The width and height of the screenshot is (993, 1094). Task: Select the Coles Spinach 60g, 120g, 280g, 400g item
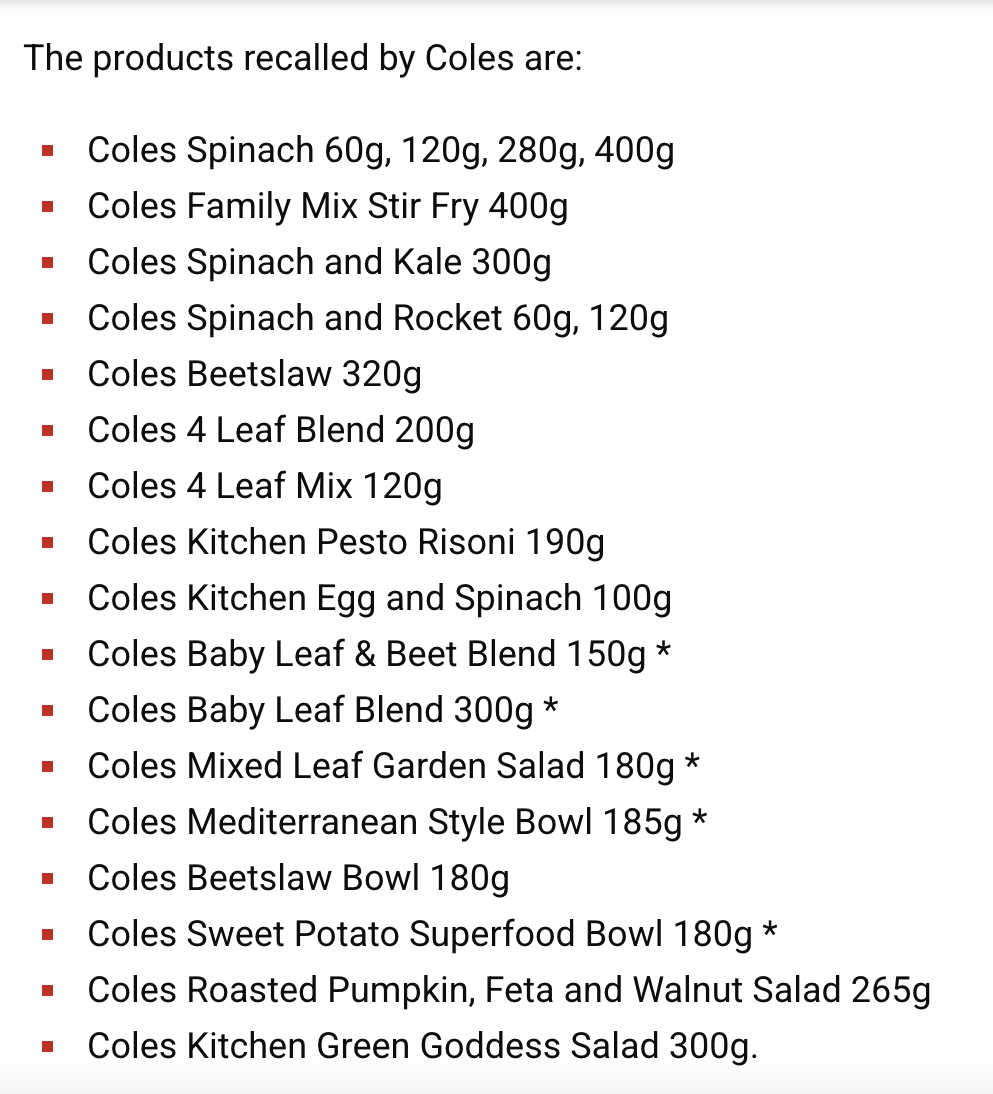tap(381, 151)
